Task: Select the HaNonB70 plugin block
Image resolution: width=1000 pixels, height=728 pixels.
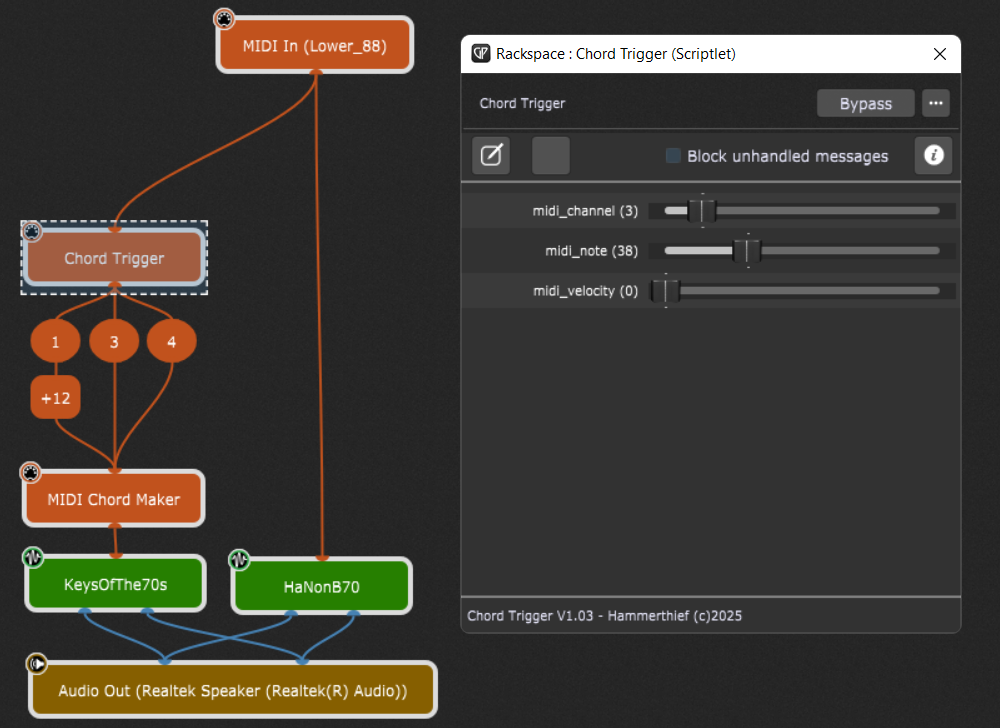Action: pyautogui.click(x=321, y=586)
